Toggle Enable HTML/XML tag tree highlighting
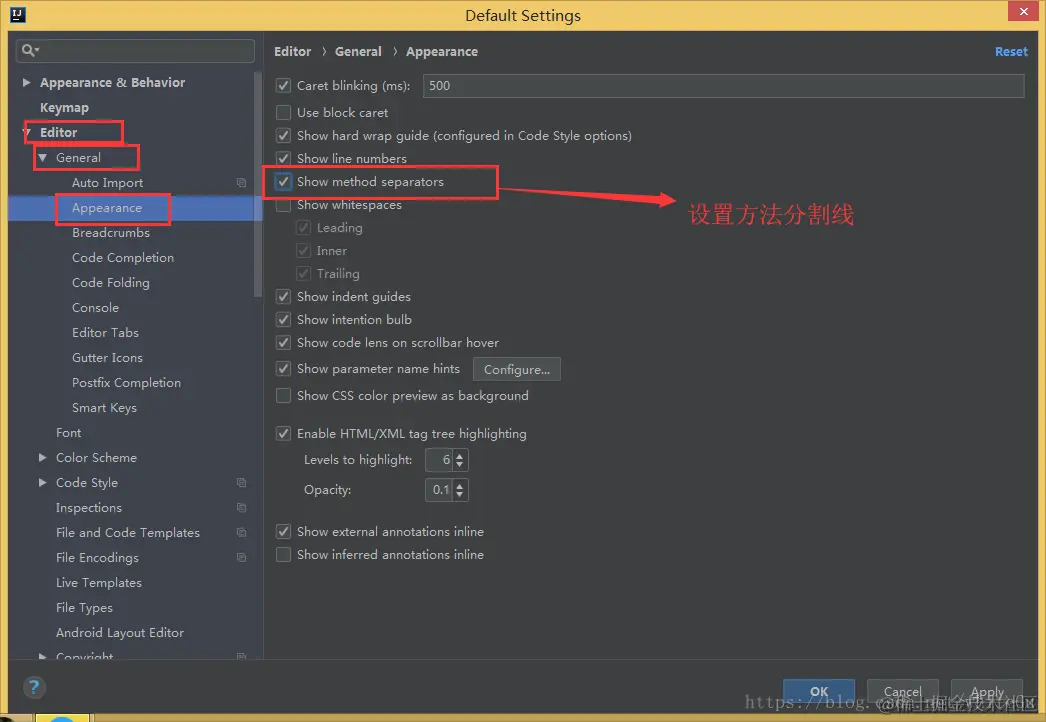Viewport: 1046px width, 722px height. pos(284,434)
